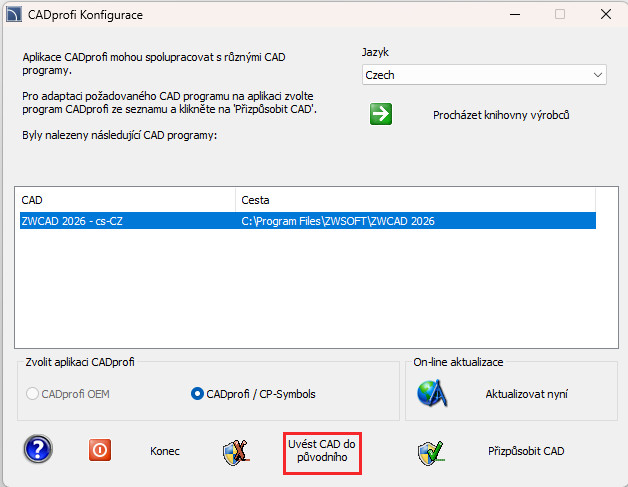The image size is (628, 487).
Task: Click the CAD column header
Action: pos(125,200)
